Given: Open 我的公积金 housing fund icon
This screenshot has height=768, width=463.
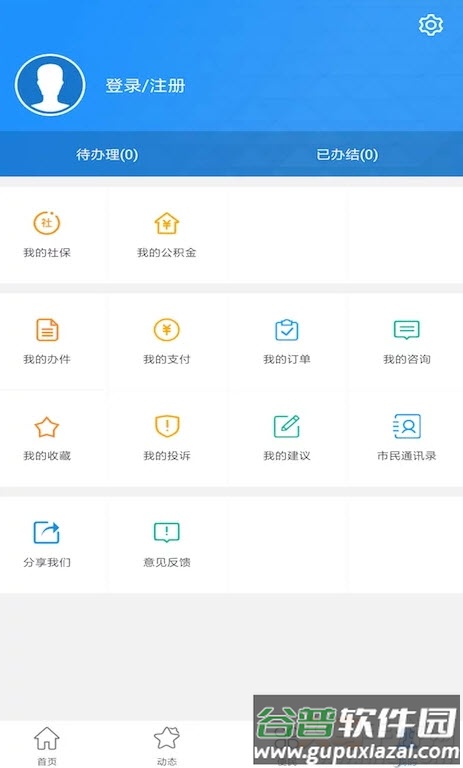Looking at the screenshot, I should pyautogui.click(x=167, y=223).
